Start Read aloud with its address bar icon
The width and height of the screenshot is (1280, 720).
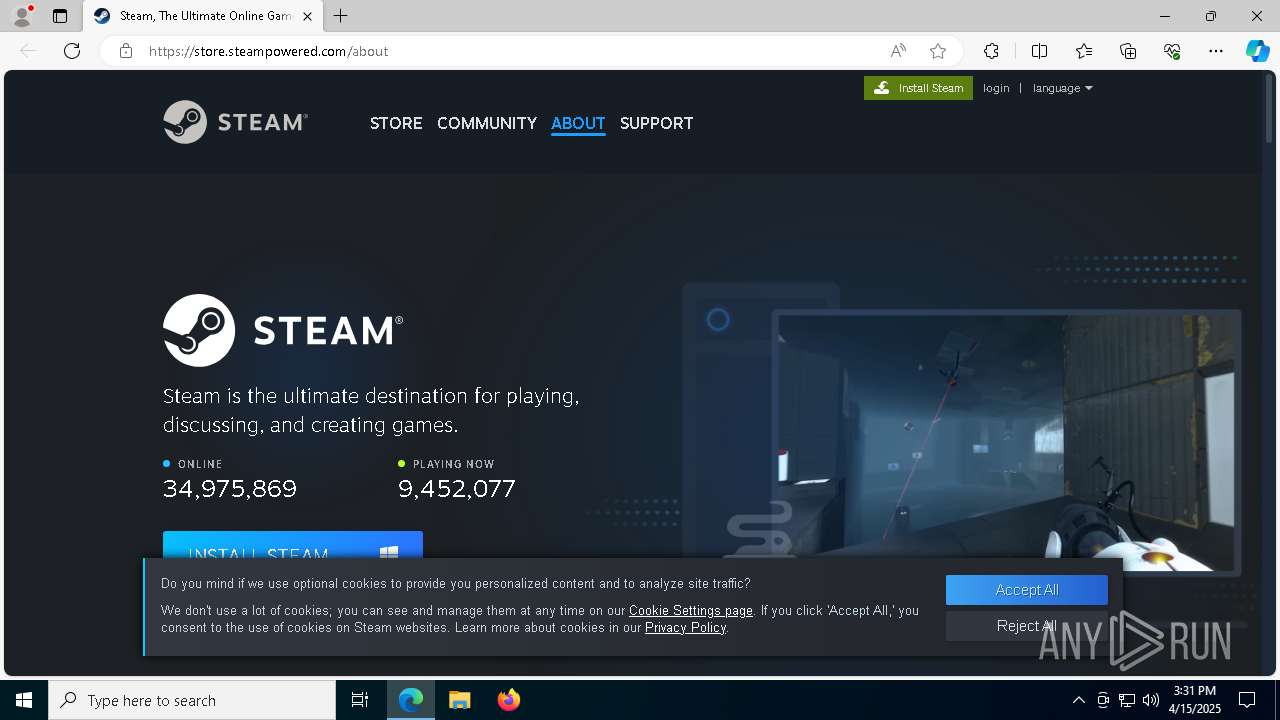898,51
